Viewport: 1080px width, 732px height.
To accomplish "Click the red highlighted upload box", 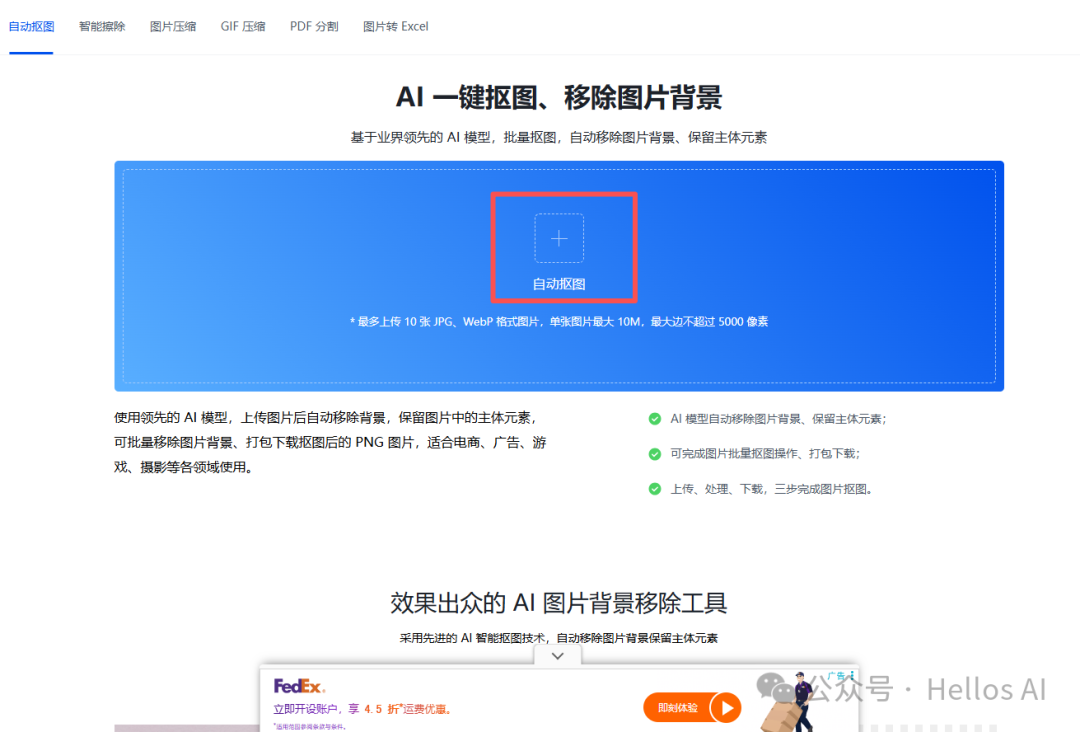I will click(563, 246).
